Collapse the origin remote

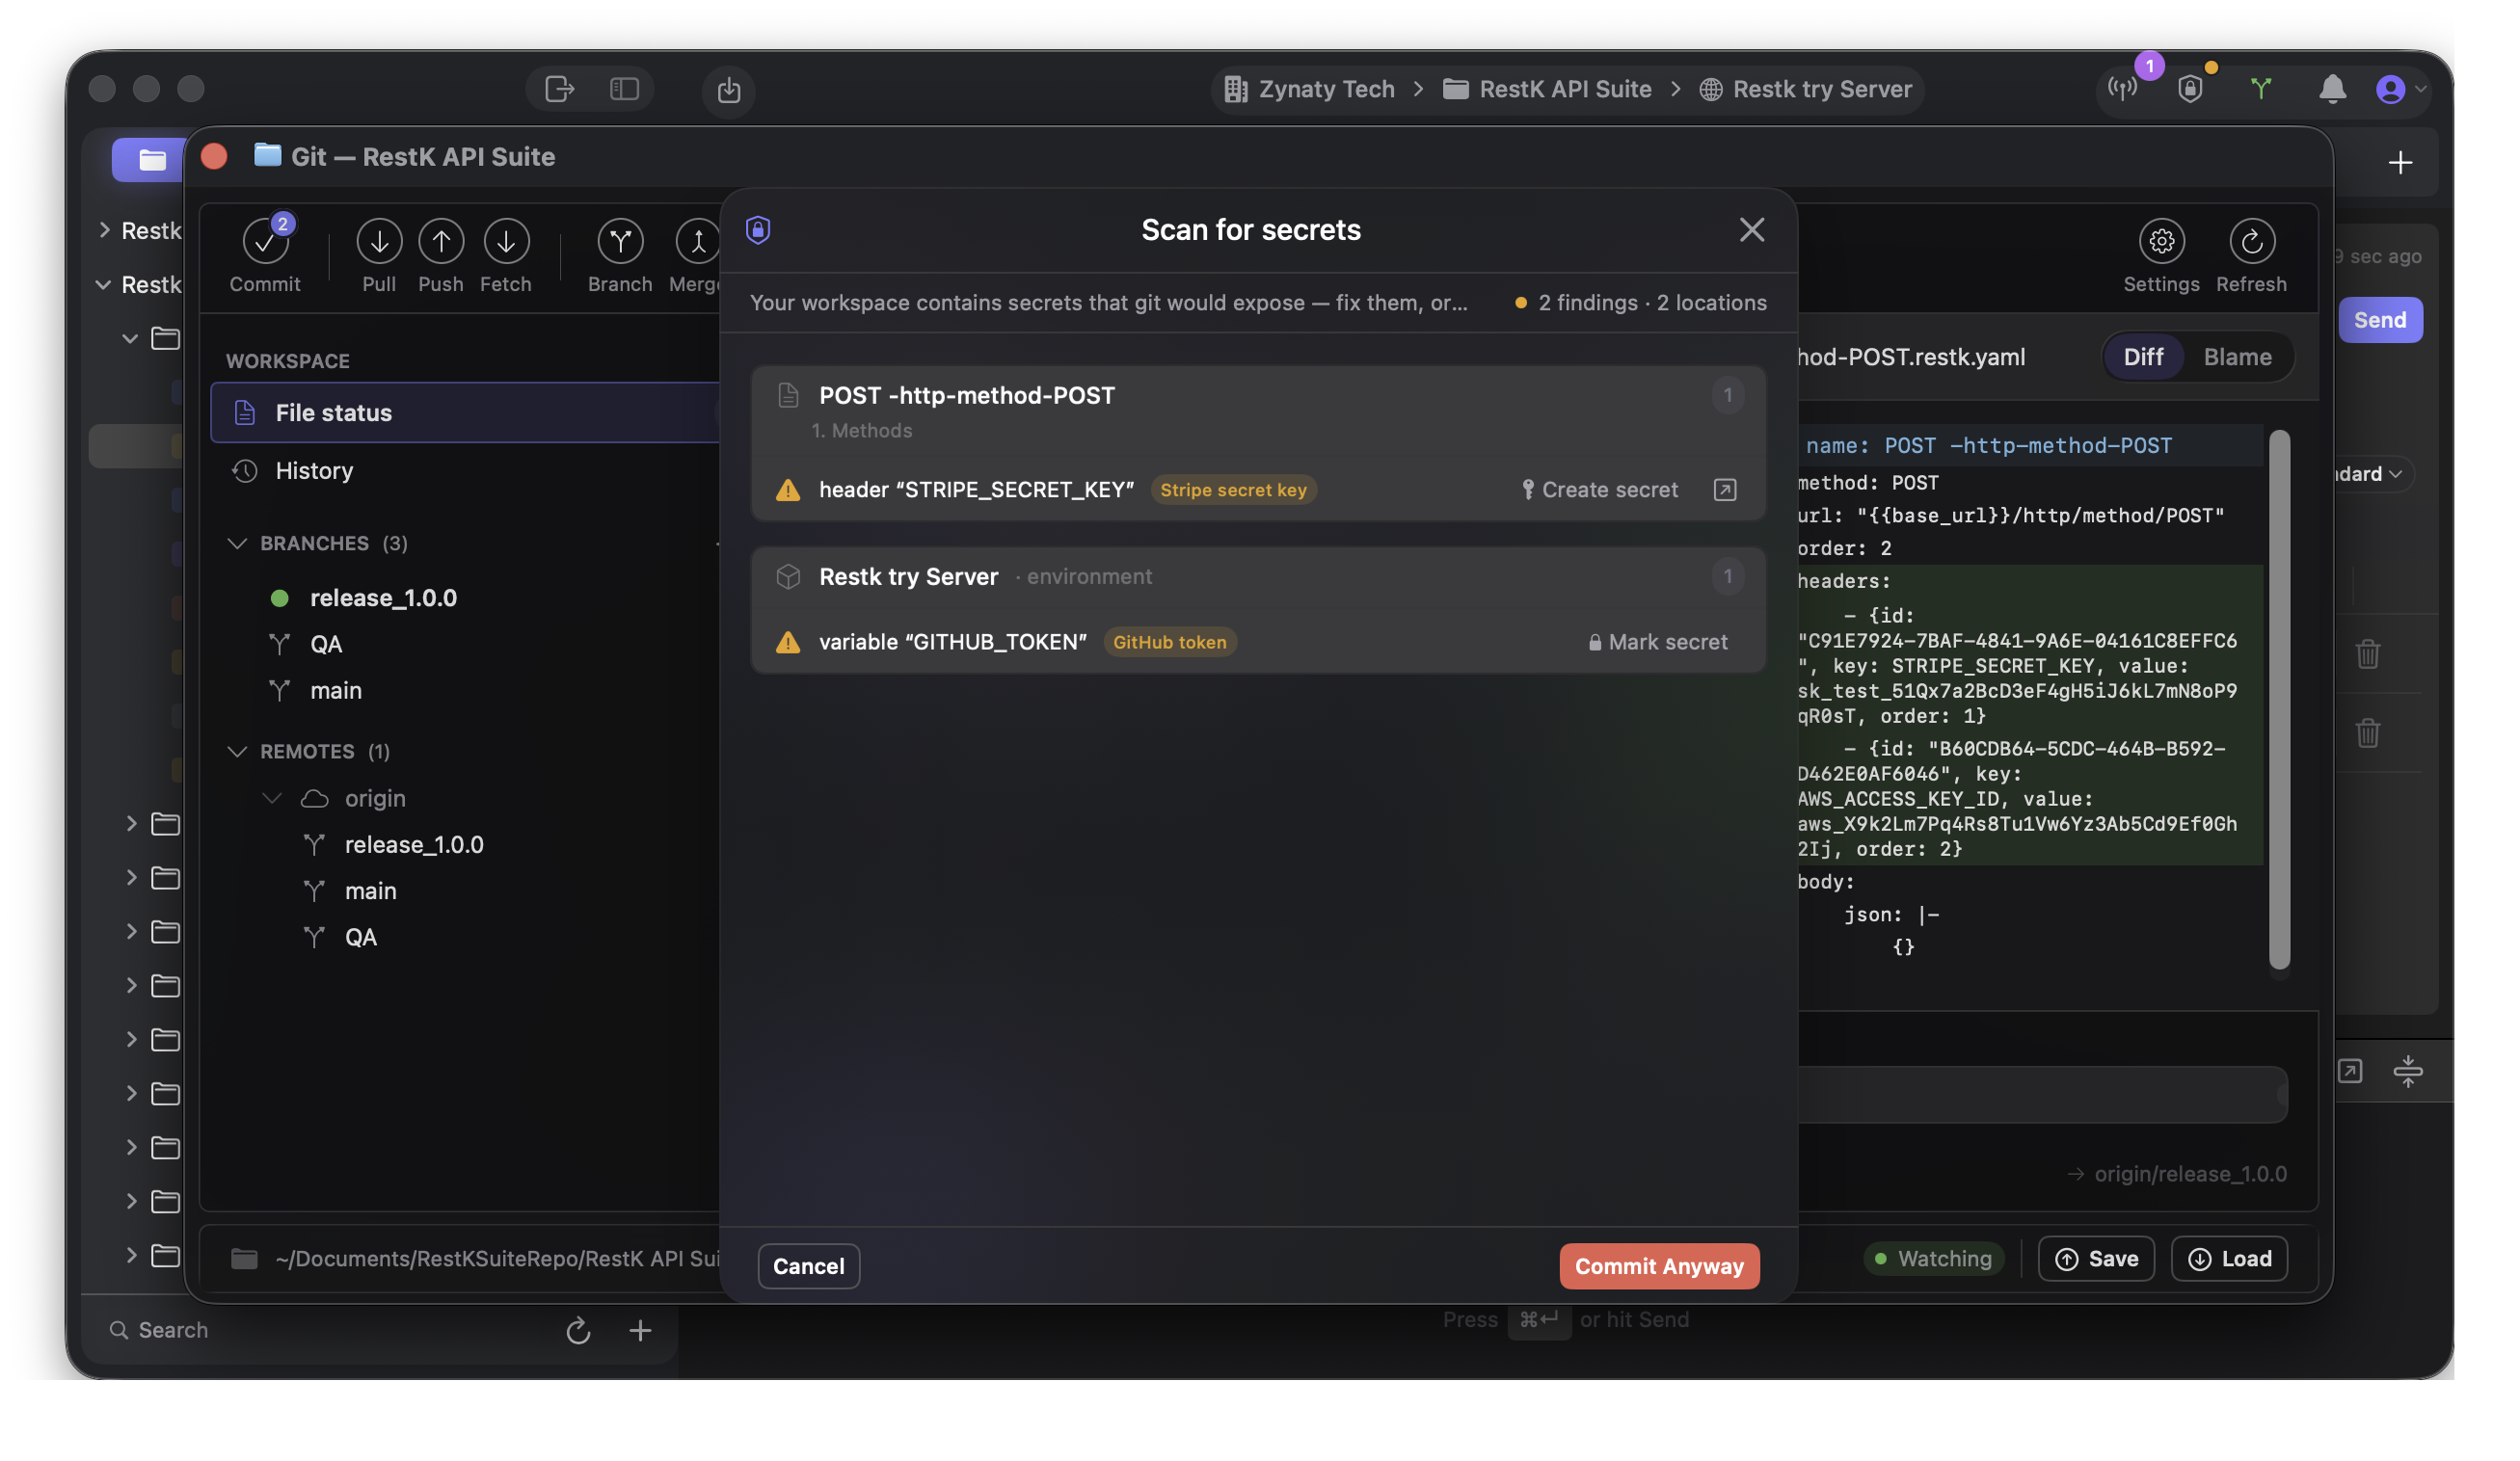(272, 798)
